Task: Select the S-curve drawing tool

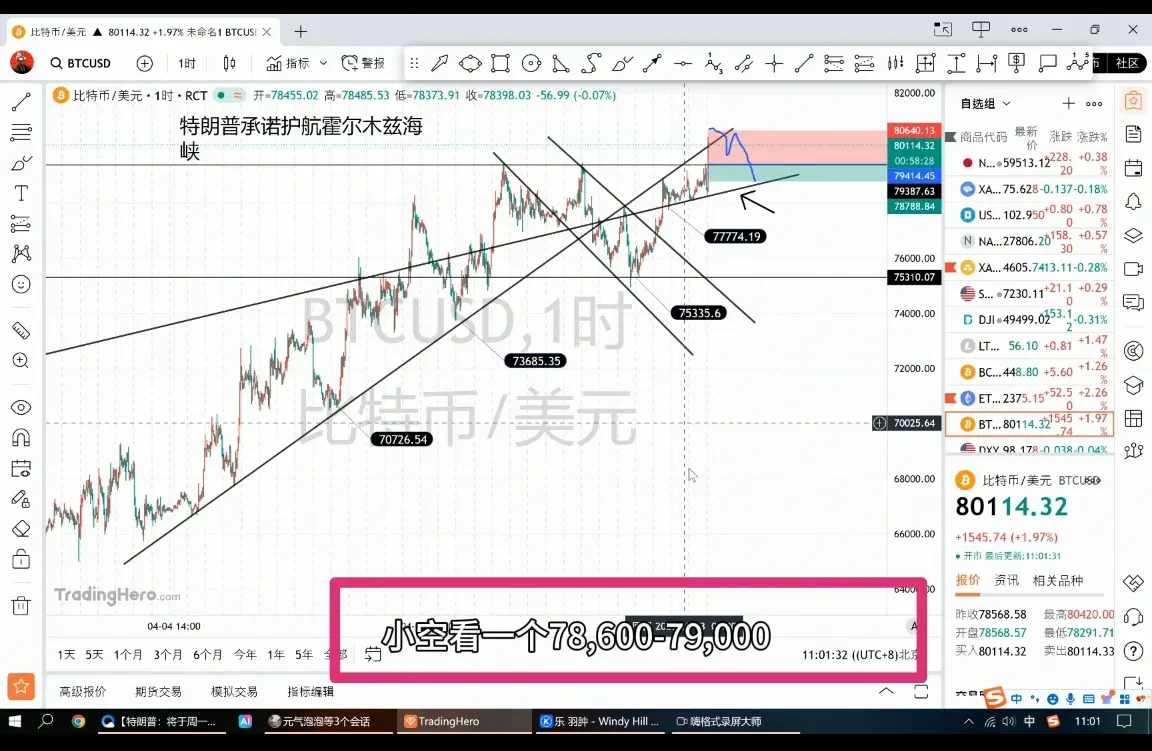Action: point(591,63)
